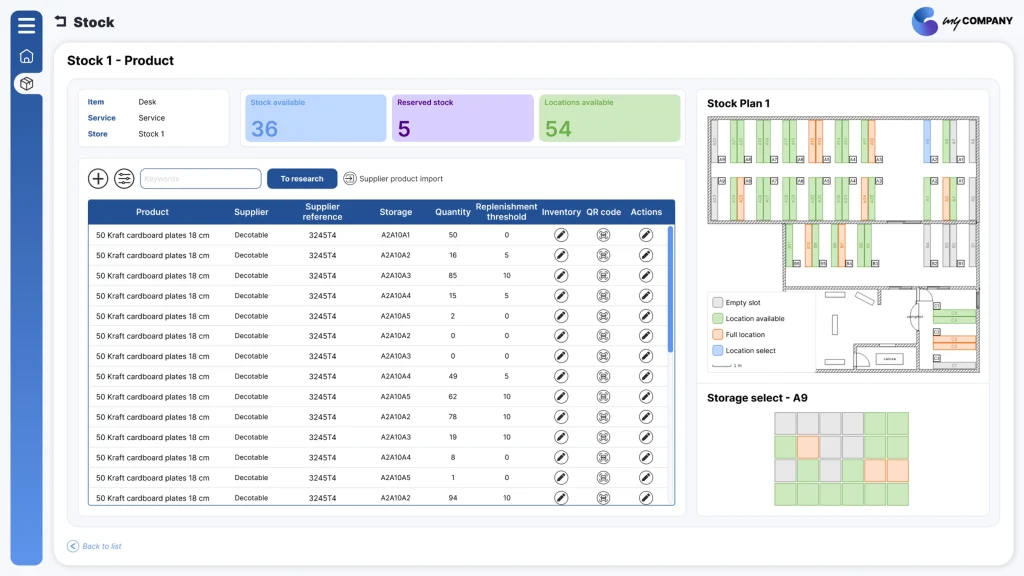The width and height of the screenshot is (1024, 576).
Task: Edit inventory for the row with quantity 19
Action: click(561, 437)
